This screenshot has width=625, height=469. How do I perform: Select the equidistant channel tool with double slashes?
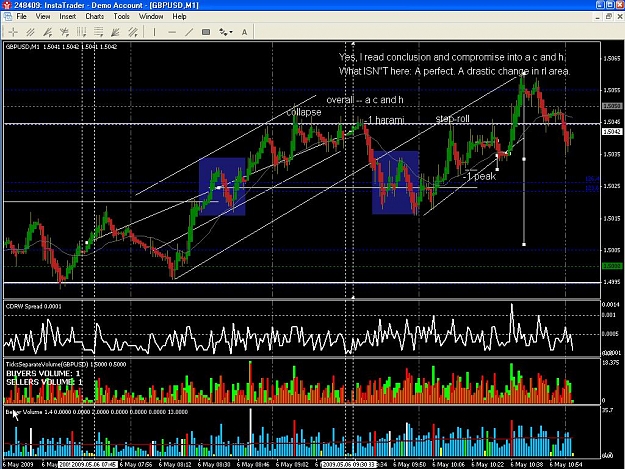pos(30,32)
